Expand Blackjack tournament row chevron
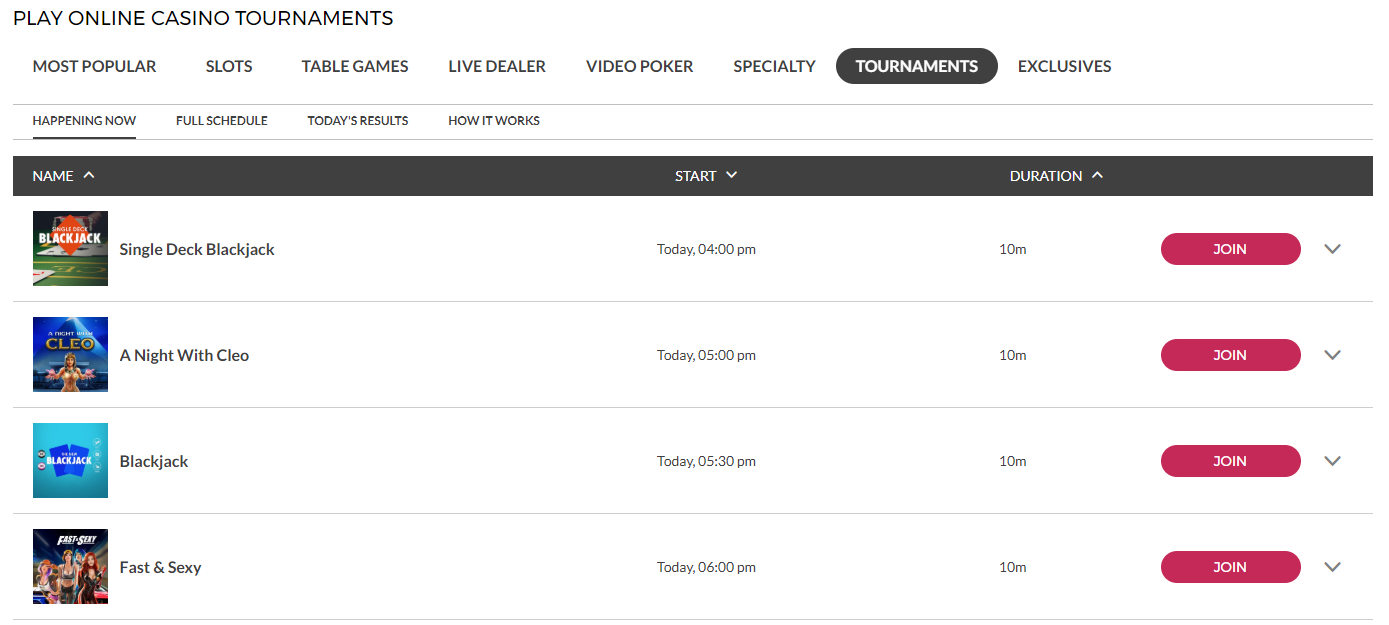The height and width of the screenshot is (625, 1389). click(1332, 461)
